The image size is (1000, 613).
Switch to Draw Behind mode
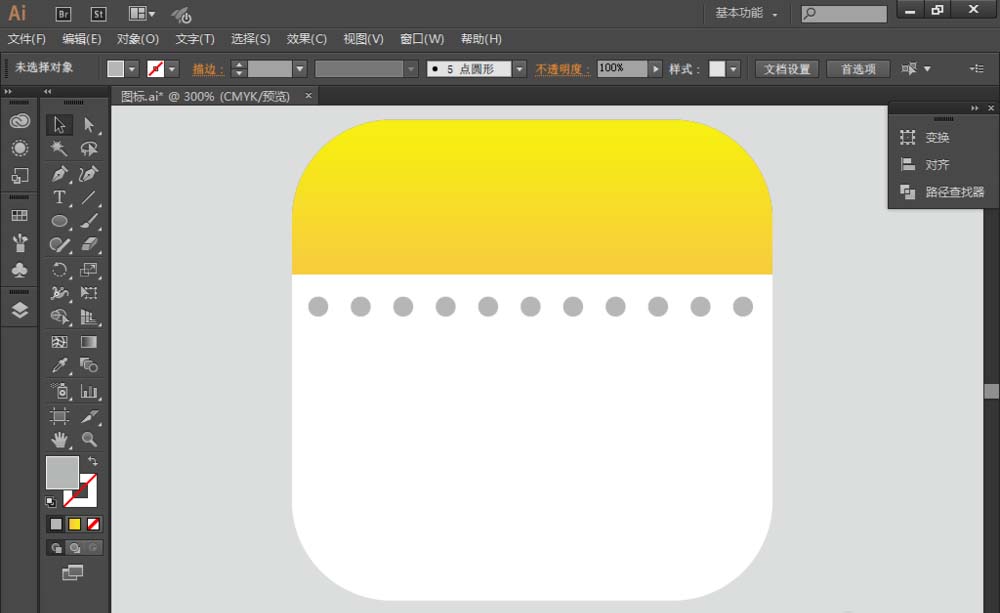click(75, 548)
